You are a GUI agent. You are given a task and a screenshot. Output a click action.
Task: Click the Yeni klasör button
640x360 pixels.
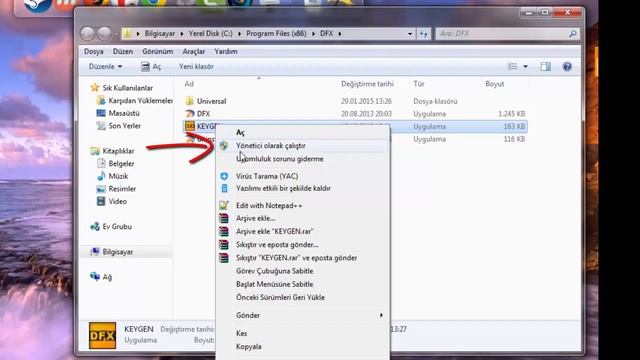(x=196, y=67)
